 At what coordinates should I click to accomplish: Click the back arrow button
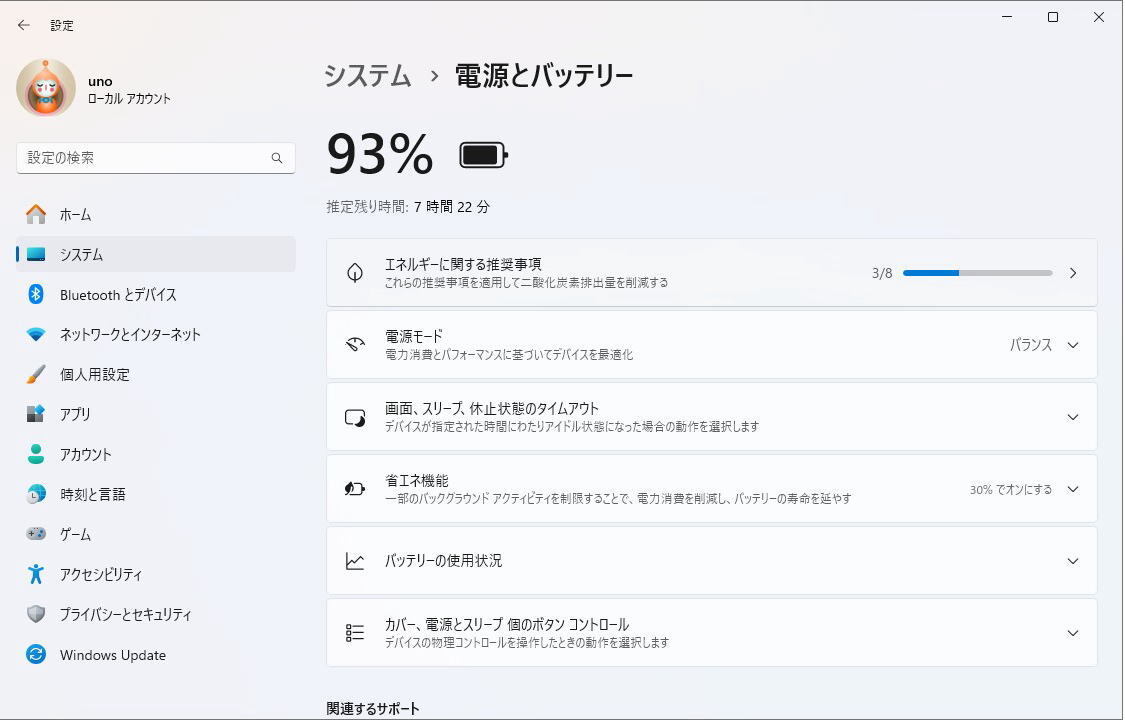tap(23, 25)
